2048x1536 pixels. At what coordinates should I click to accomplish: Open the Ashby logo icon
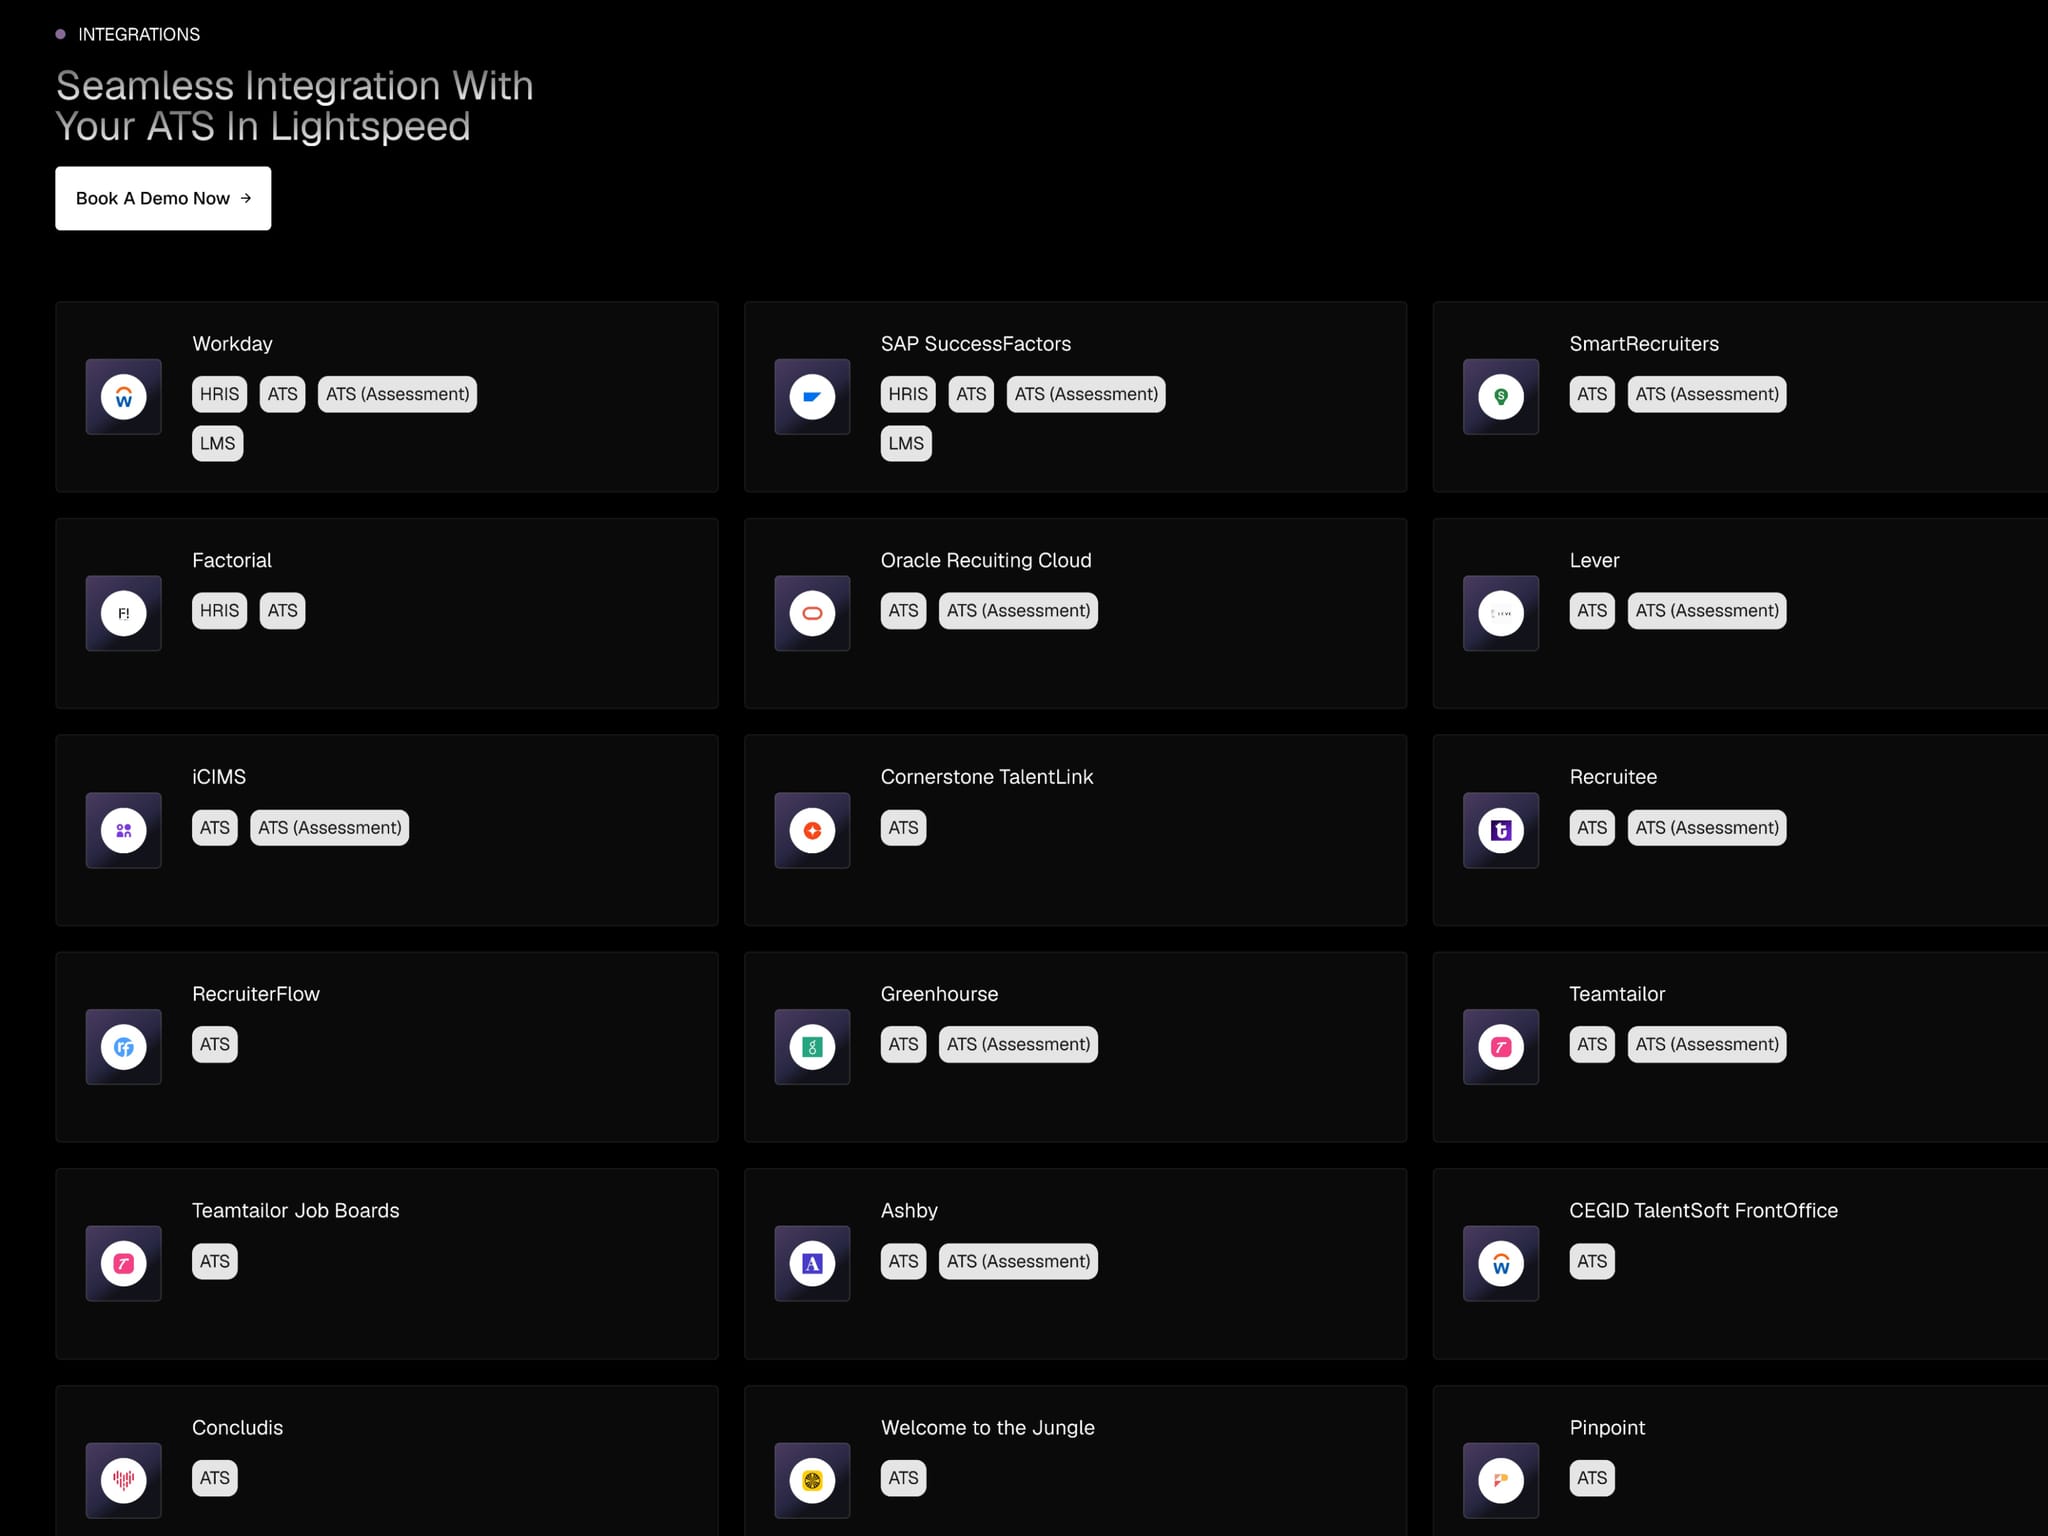coord(812,1263)
